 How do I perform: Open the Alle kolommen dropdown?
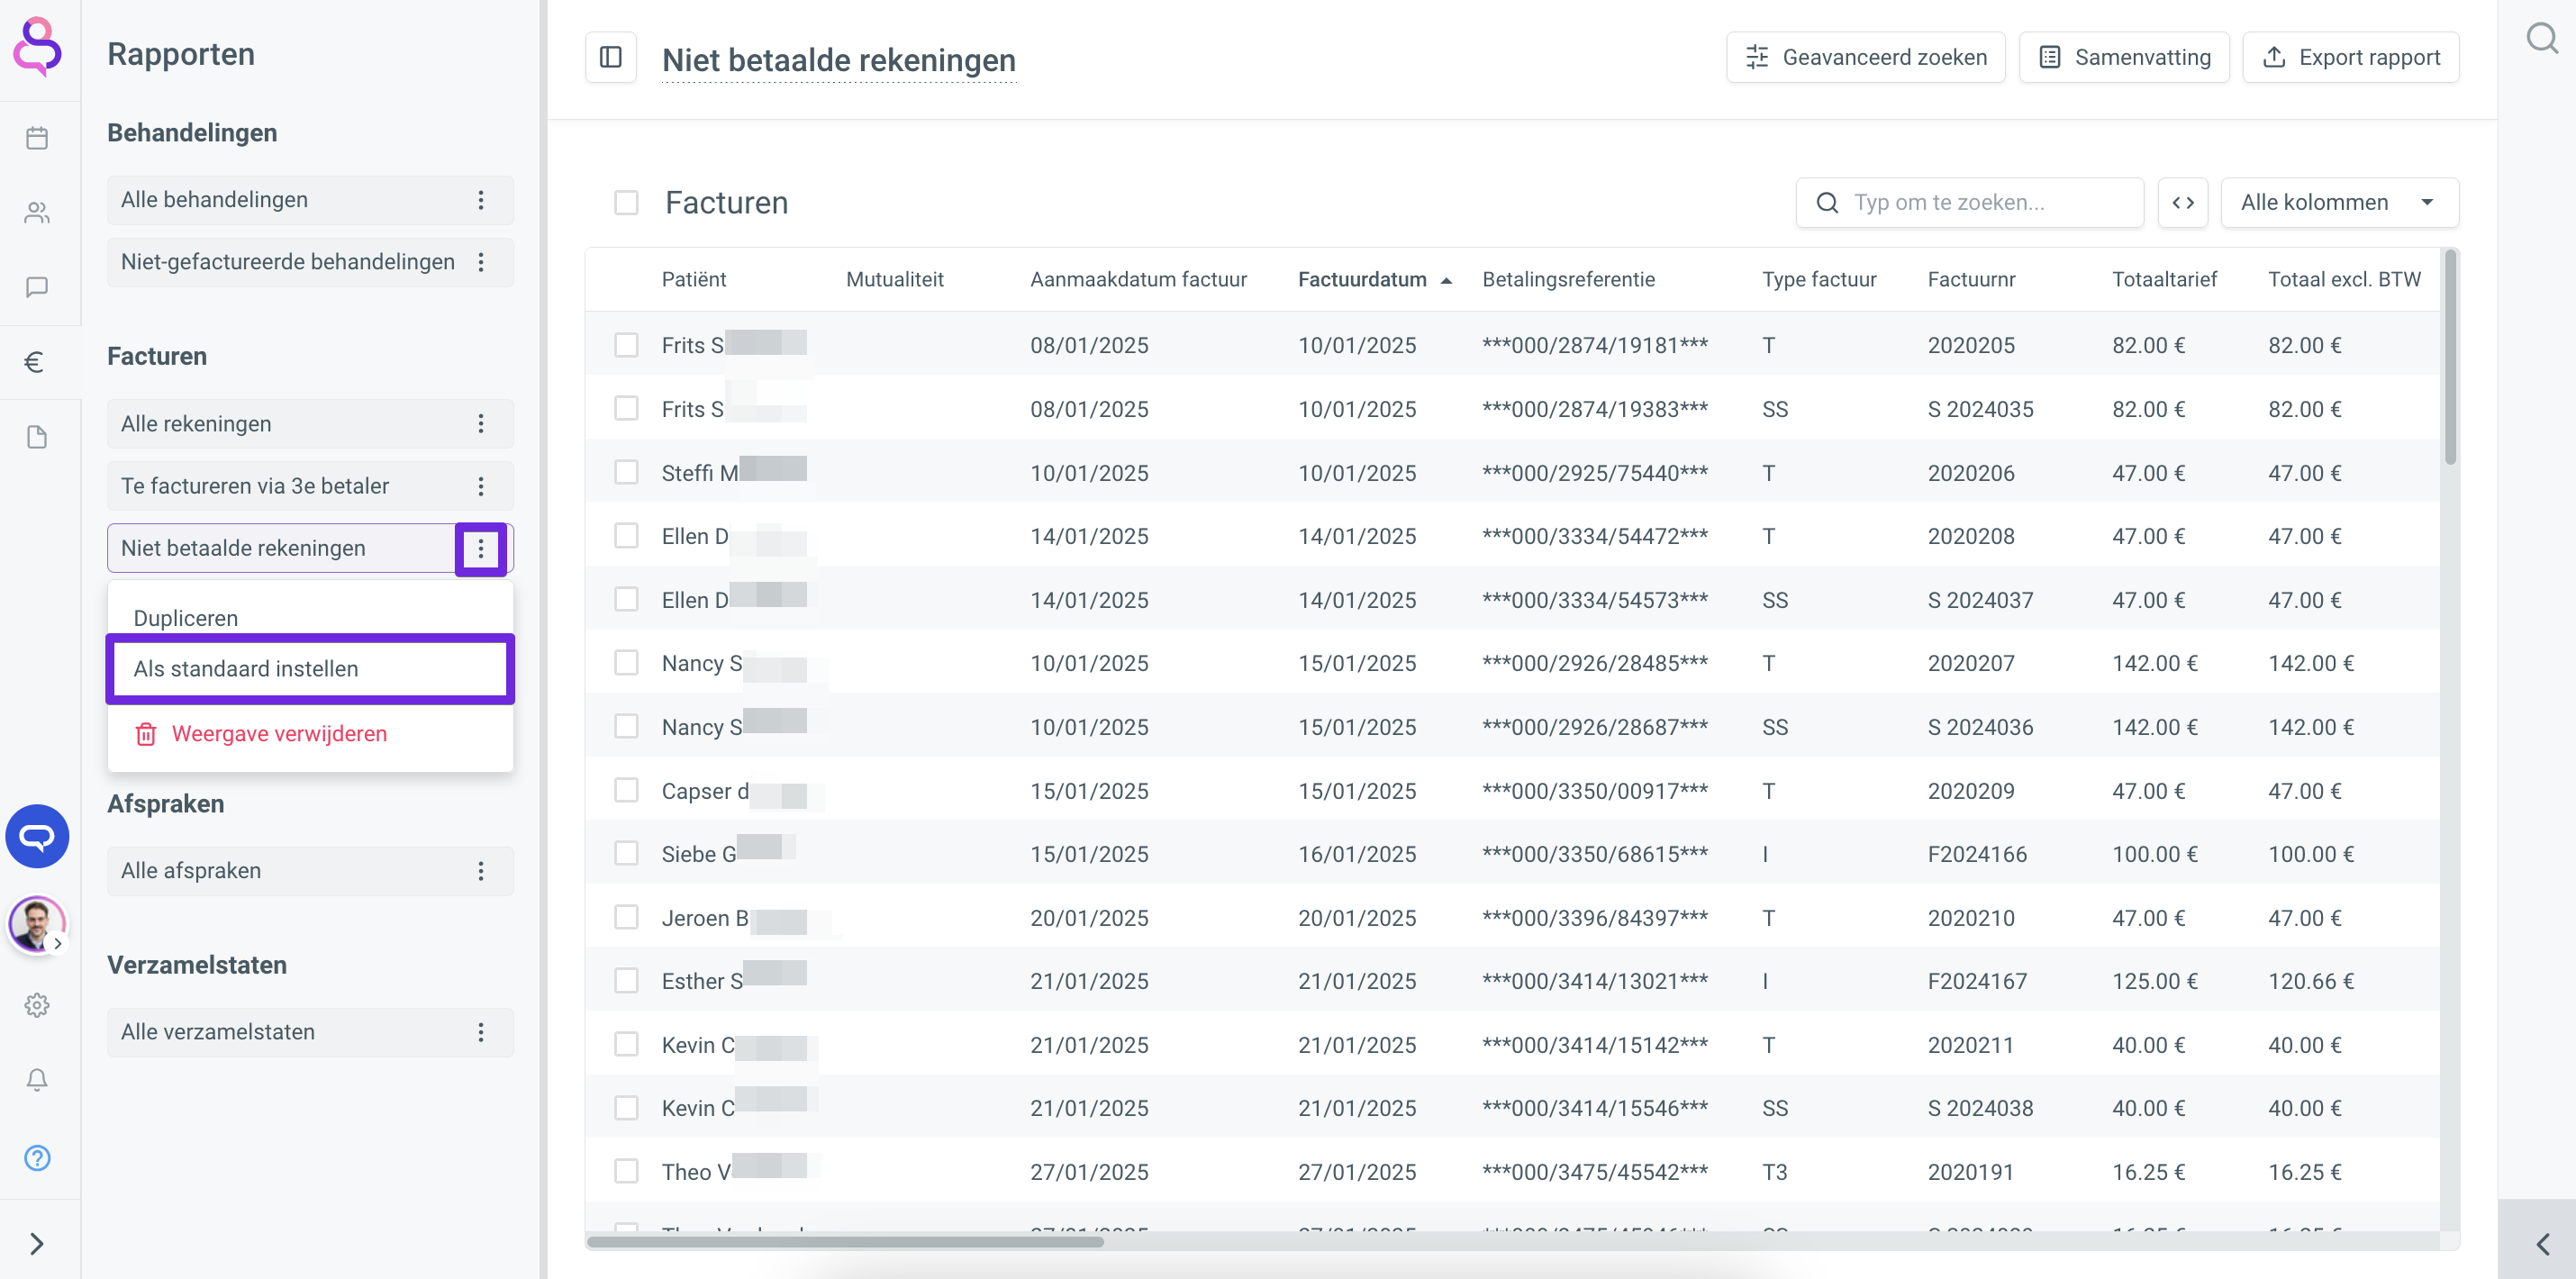[x=2338, y=202]
